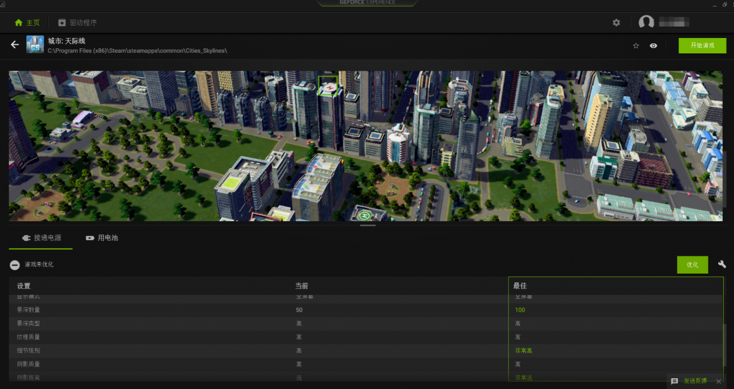The image size is (734, 389).
Task: Mark Cities: Skylines as favorite with the star icon
Action: pyautogui.click(x=636, y=45)
